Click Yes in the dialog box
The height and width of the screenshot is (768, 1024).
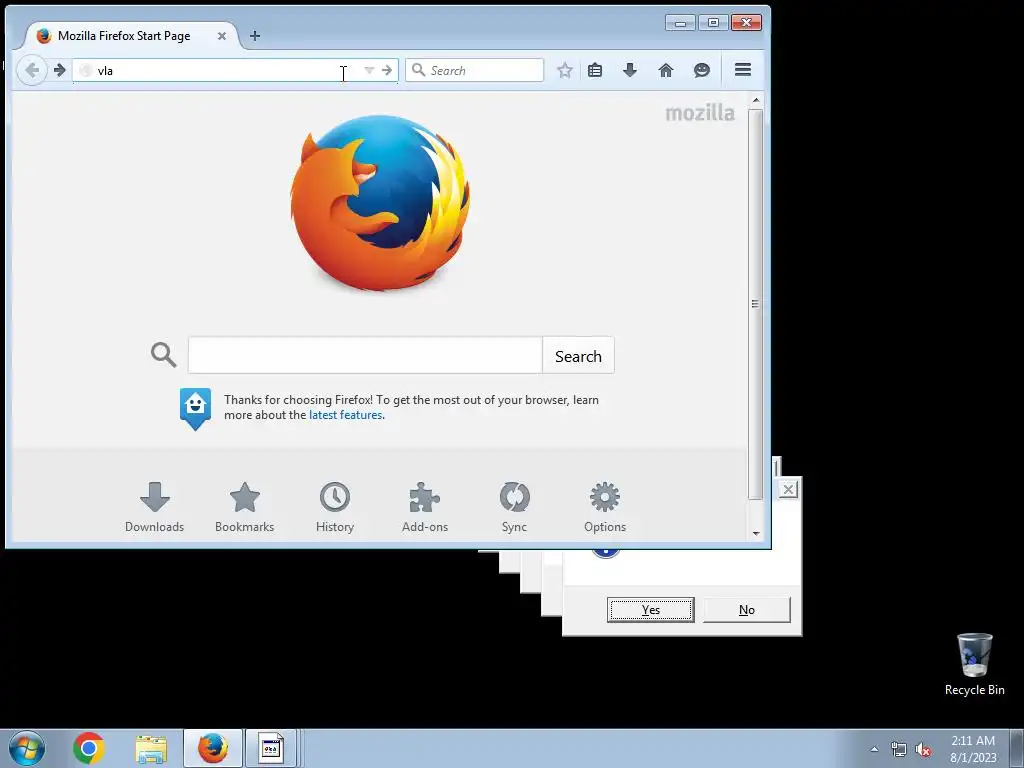pos(650,610)
